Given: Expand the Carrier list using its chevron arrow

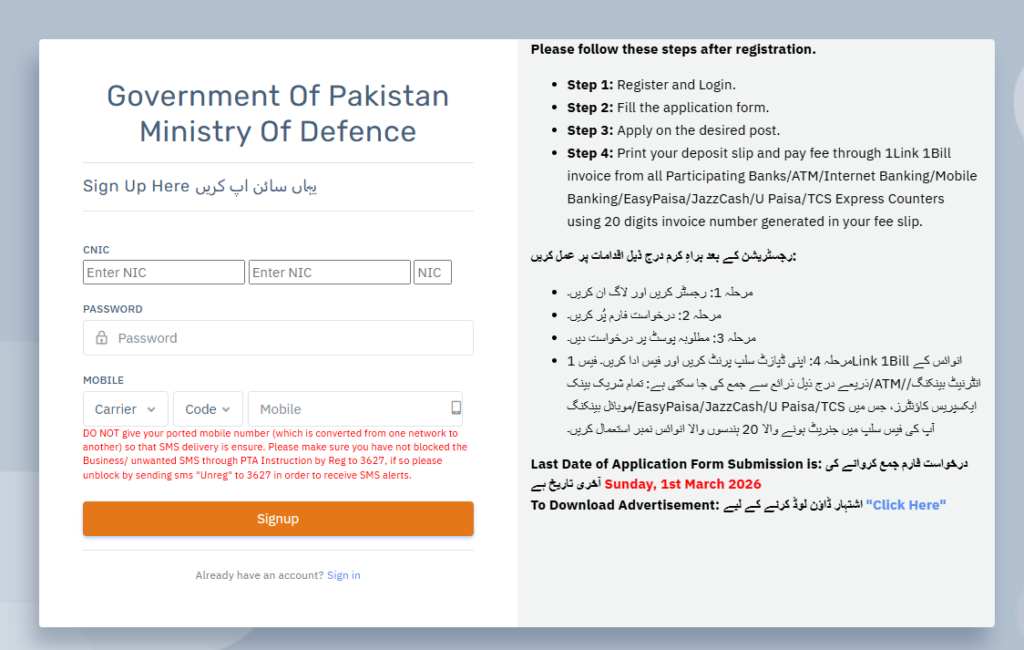Looking at the screenshot, I should point(152,409).
